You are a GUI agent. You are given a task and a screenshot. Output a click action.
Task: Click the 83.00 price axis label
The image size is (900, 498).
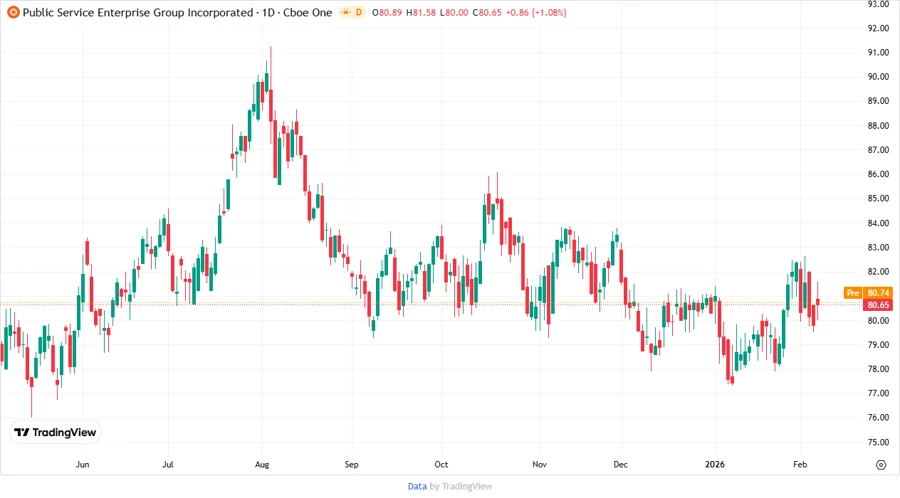point(878,247)
